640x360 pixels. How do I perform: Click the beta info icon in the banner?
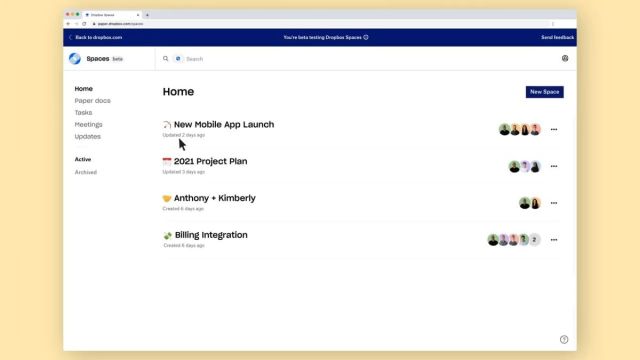coord(366,37)
